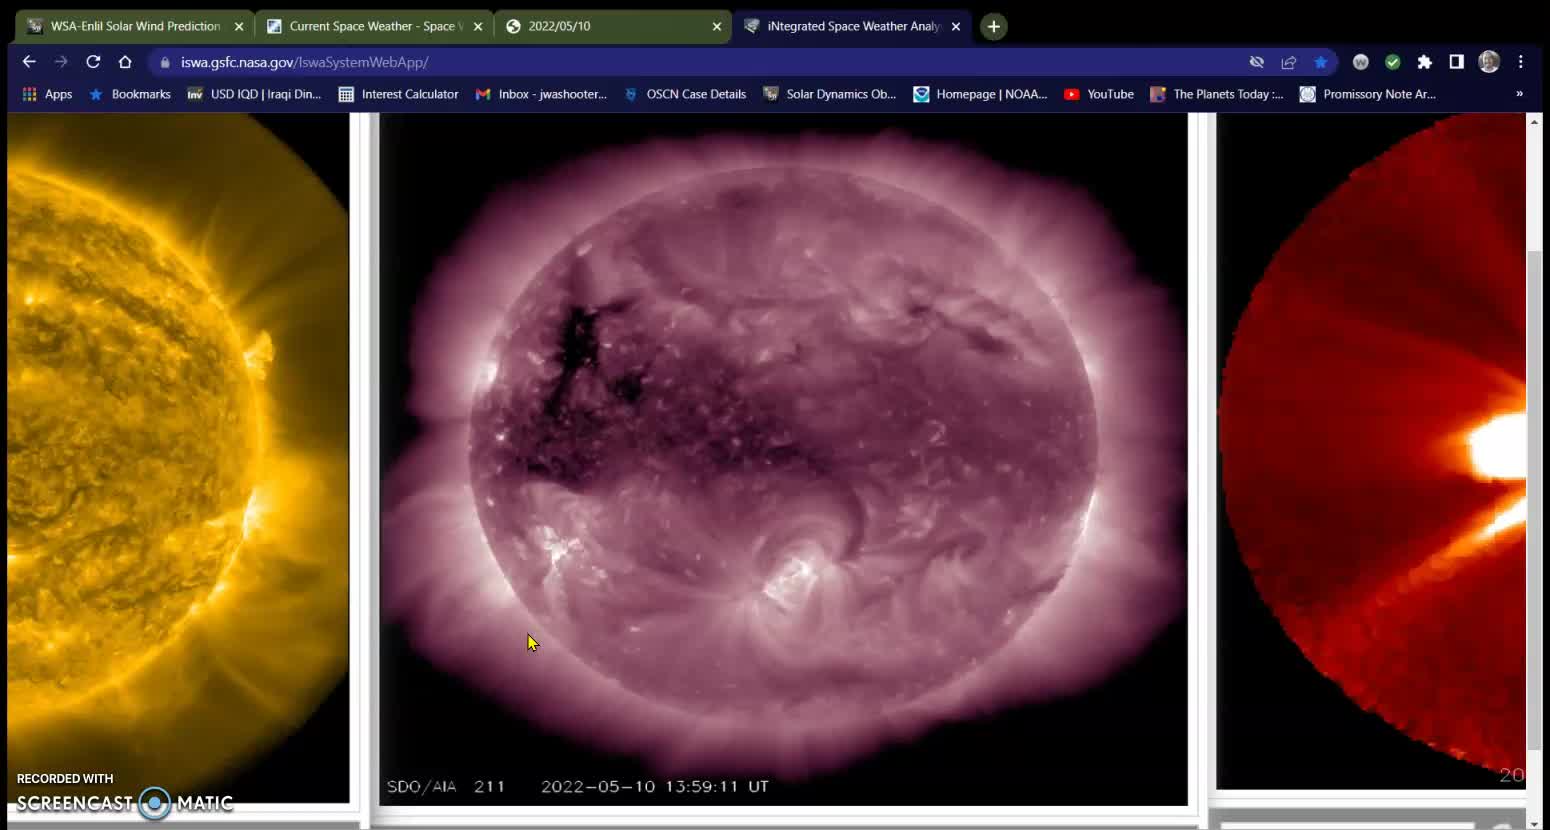Open the Chrome profile avatar
Image resolution: width=1550 pixels, height=830 pixels.
coord(1488,62)
